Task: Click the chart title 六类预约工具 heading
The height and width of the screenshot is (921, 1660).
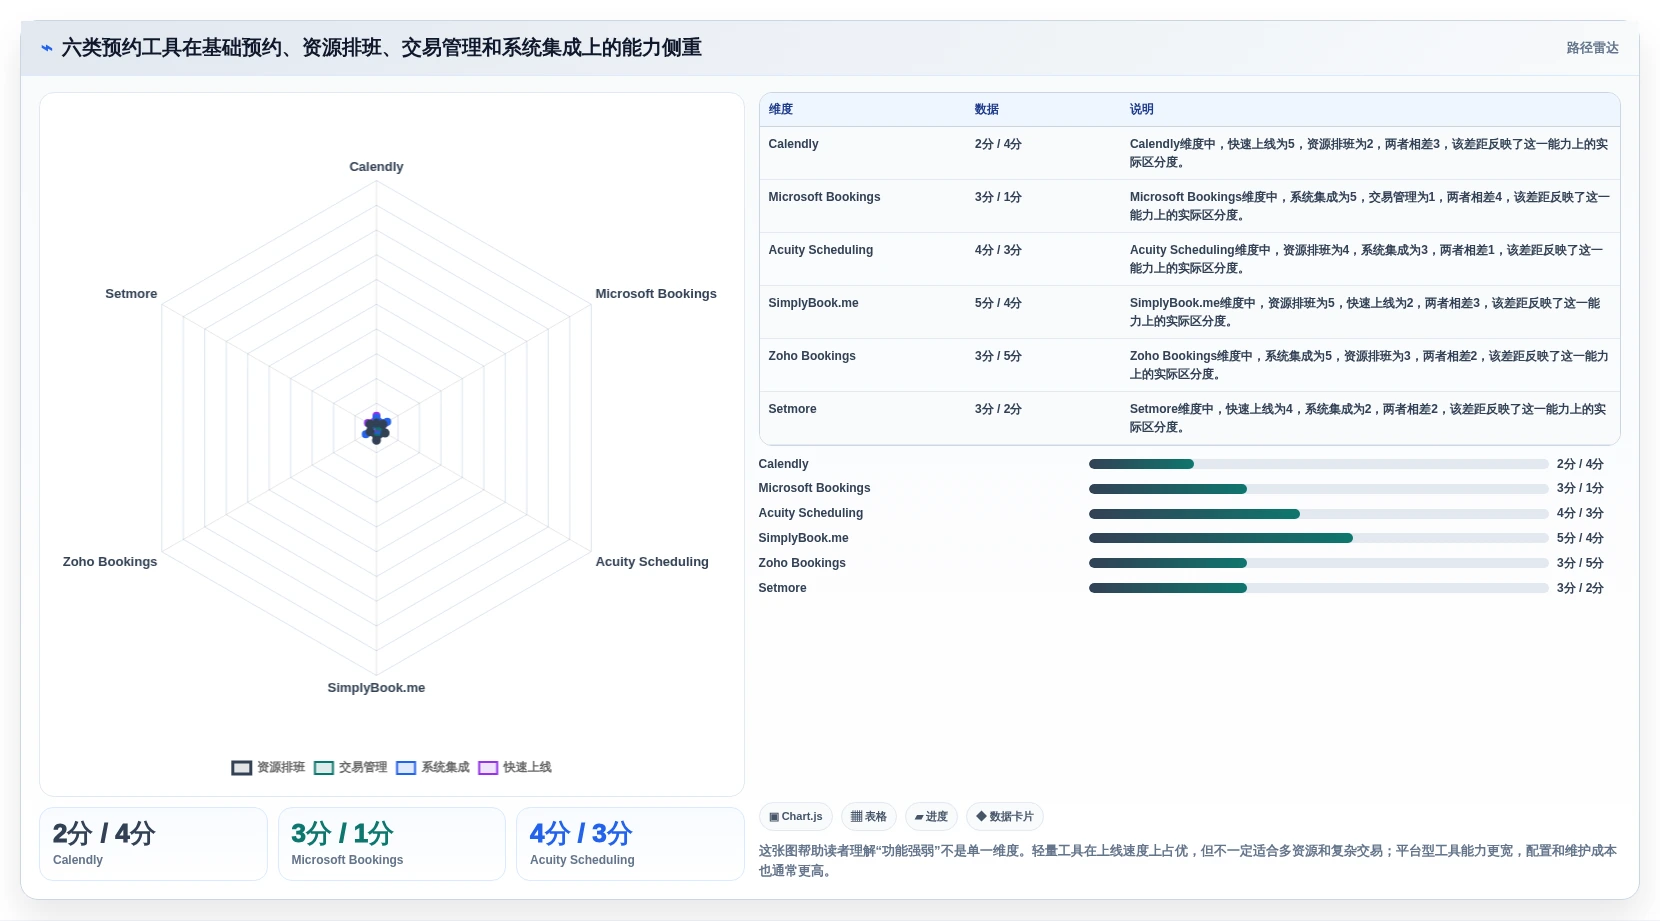Action: click(382, 48)
